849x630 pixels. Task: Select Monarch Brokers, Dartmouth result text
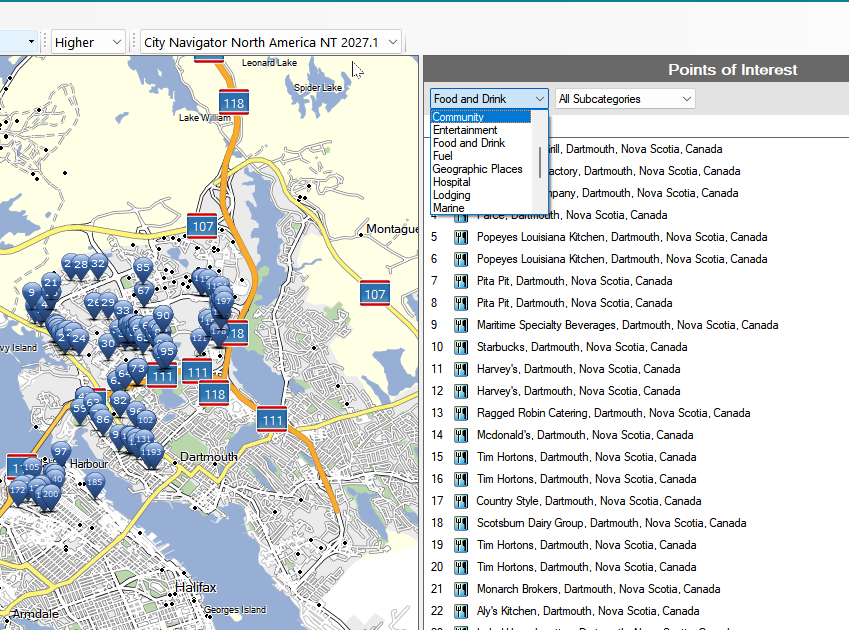pyautogui.click(x=598, y=589)
